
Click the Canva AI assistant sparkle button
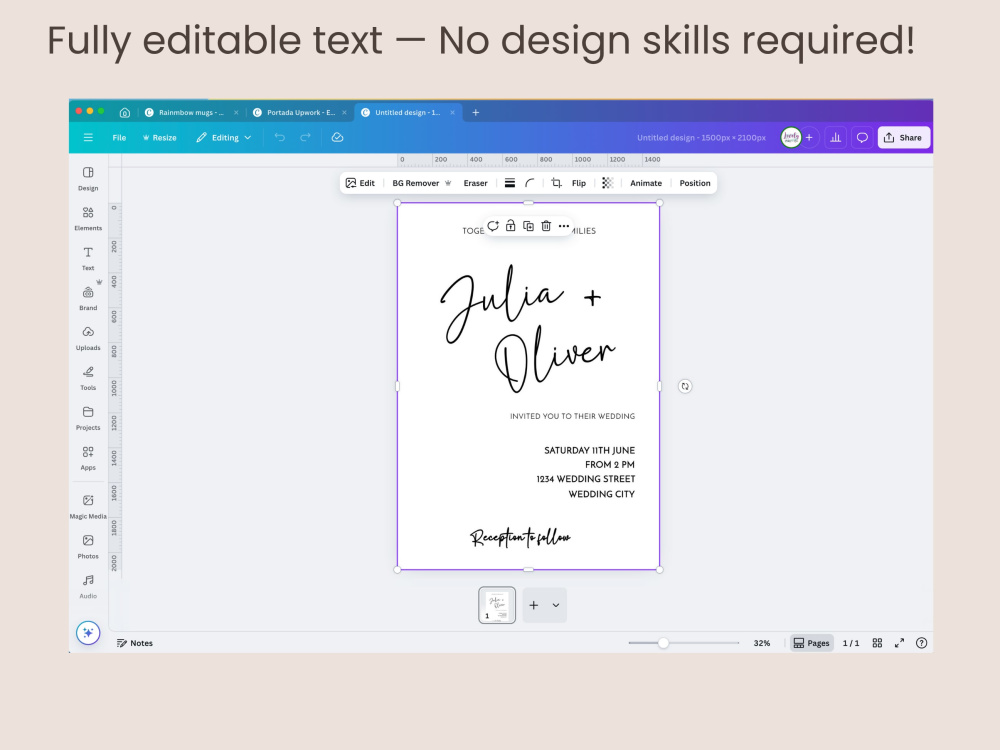point(88,633)
